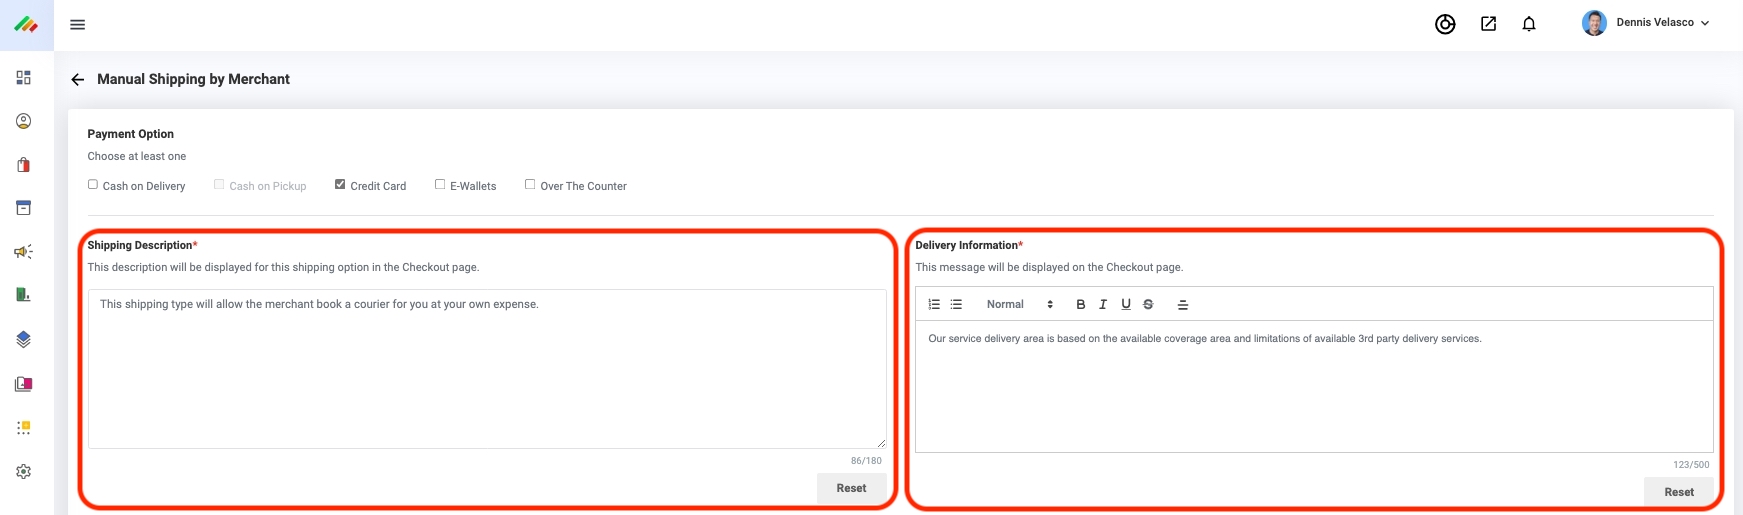This screenshot has width=1743, height=515.
Task: Open the dashboard item in the sidebar
Action: point(24,78)
